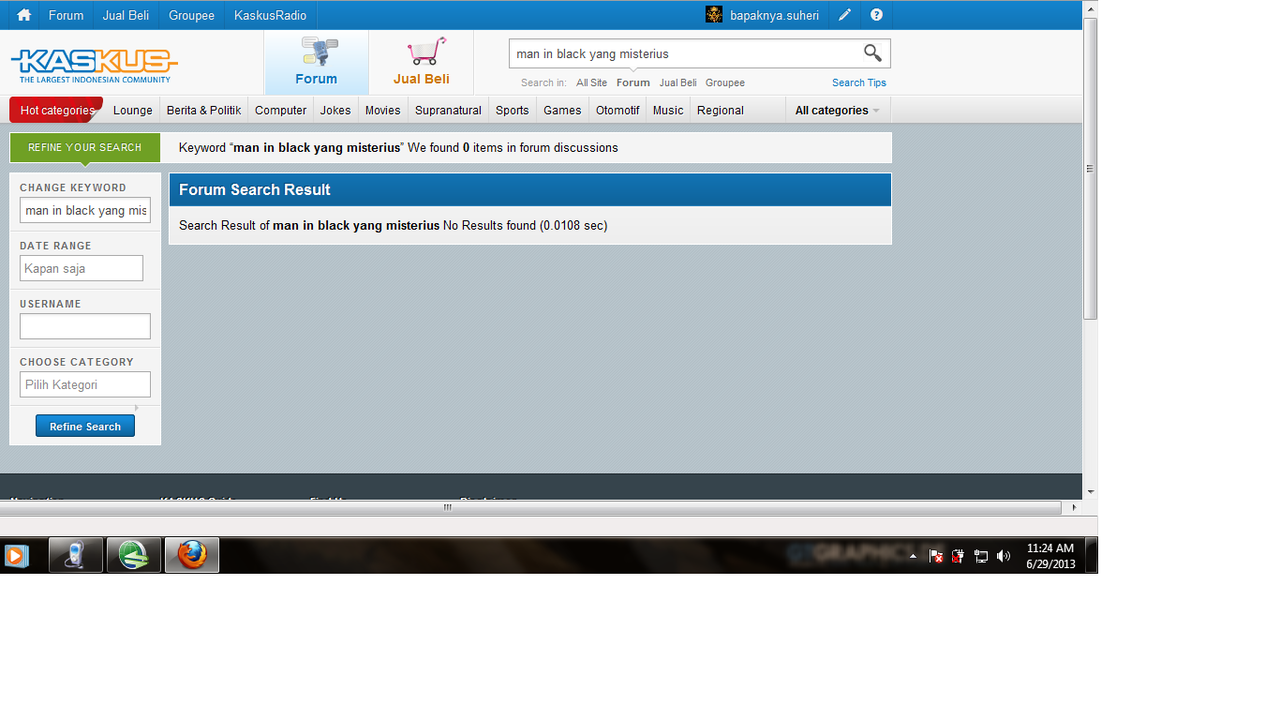Open the Lounge category
1280x720 pixels.
133,110
